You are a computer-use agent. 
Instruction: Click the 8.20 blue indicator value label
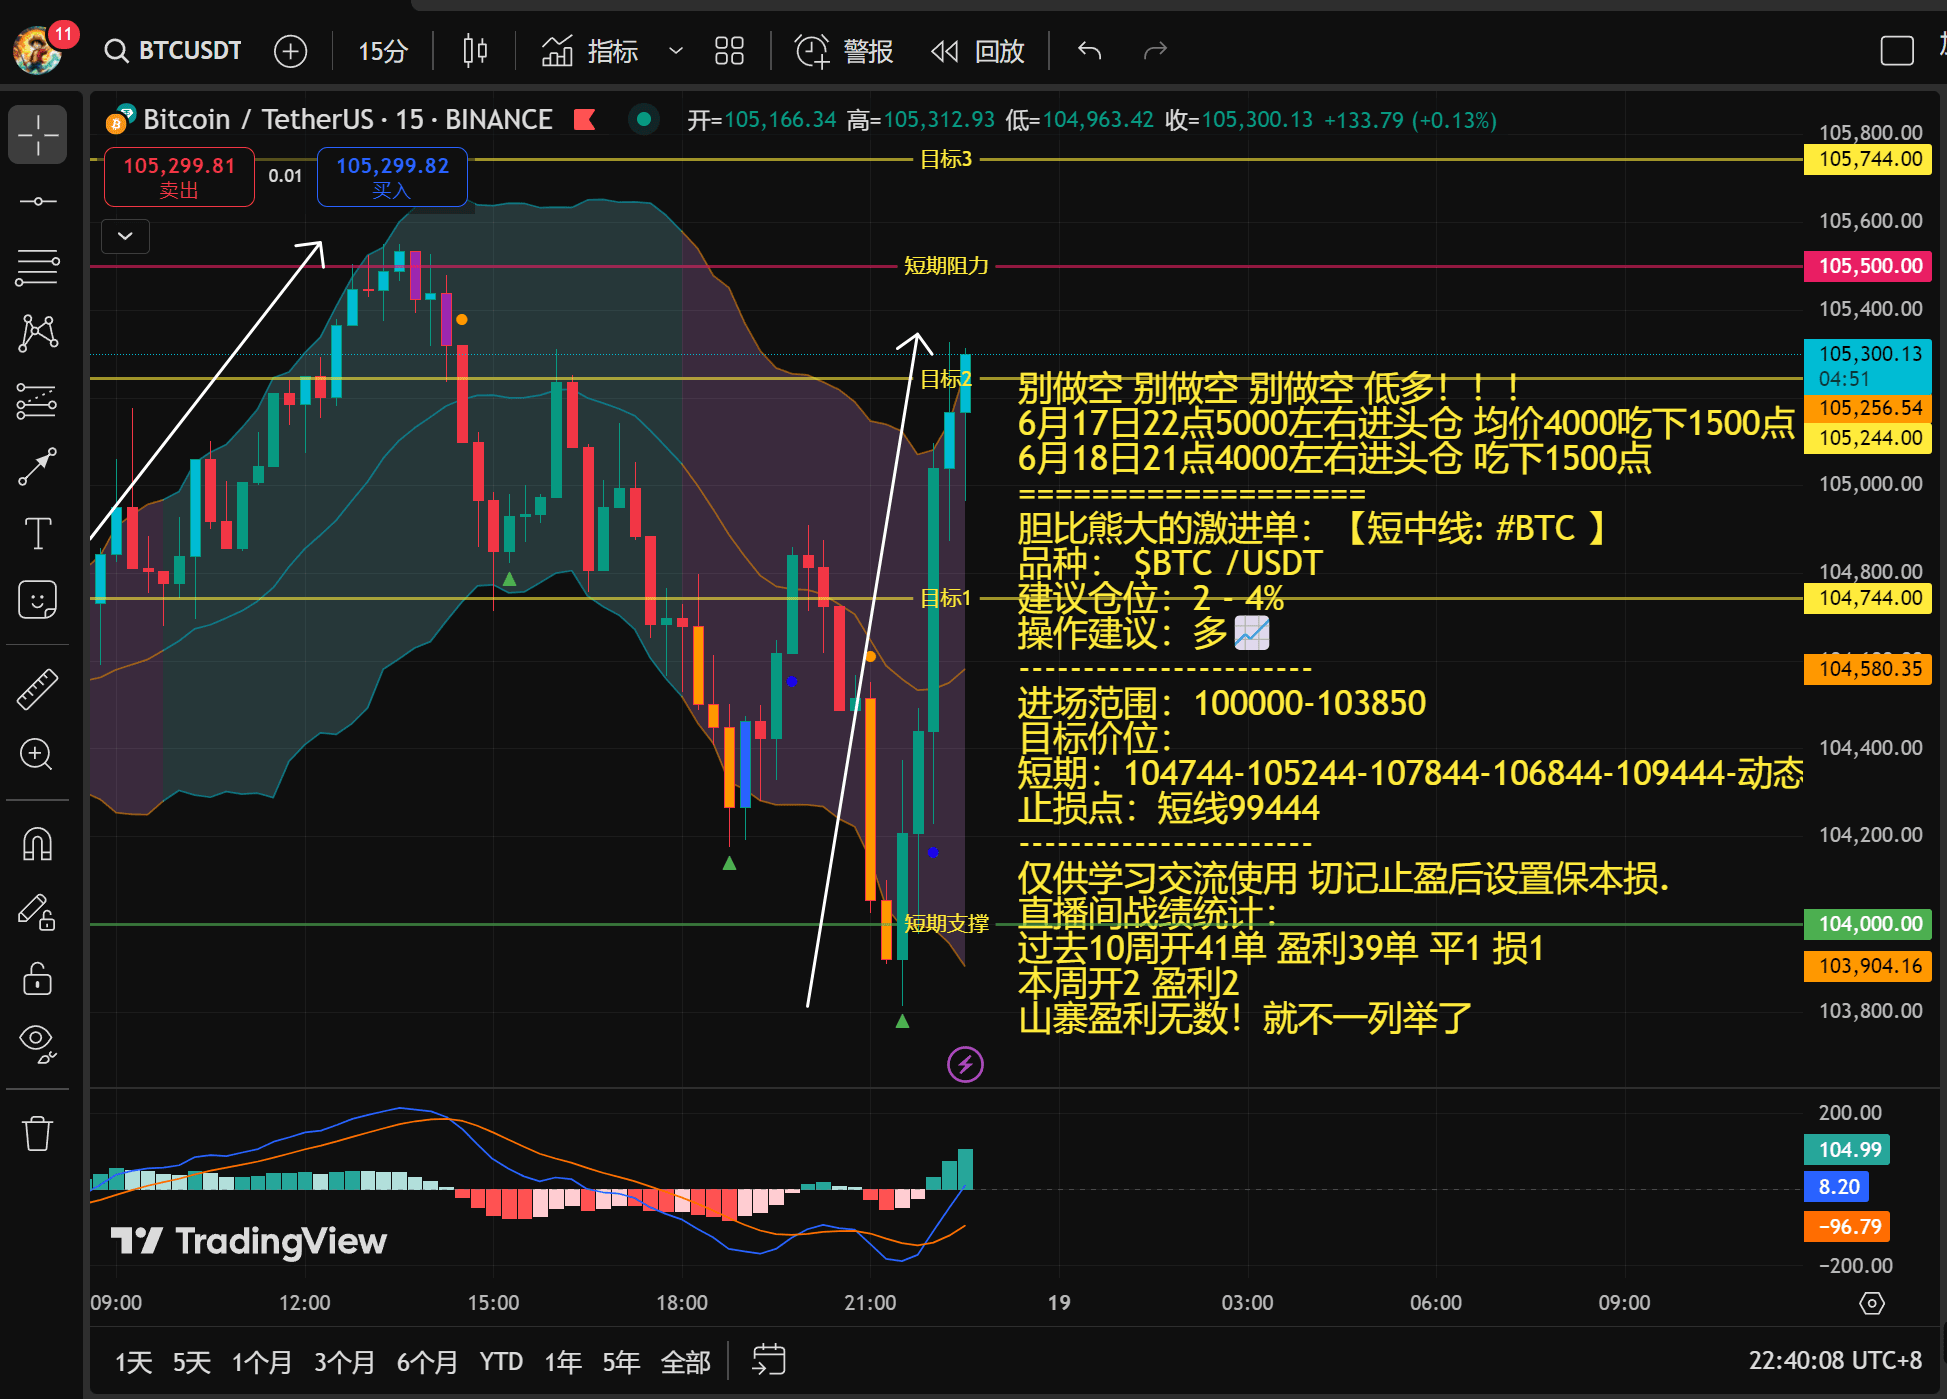tap(1837, 1187)
